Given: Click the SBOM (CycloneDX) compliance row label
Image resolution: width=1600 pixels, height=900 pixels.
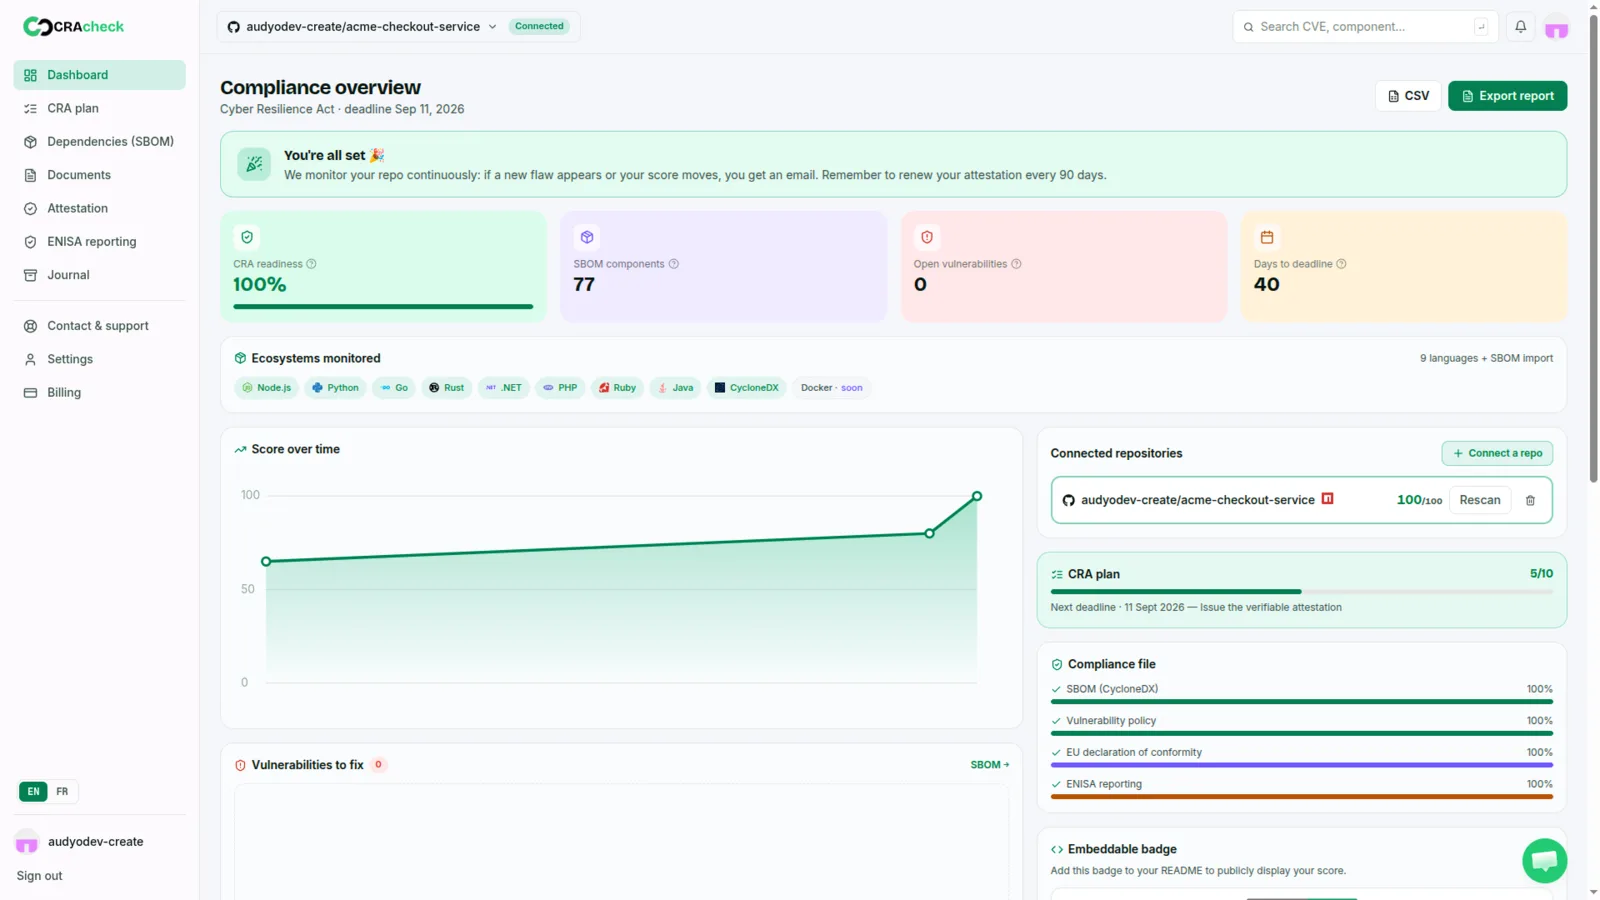Looking at the screenshot, I should point(1112,689).
